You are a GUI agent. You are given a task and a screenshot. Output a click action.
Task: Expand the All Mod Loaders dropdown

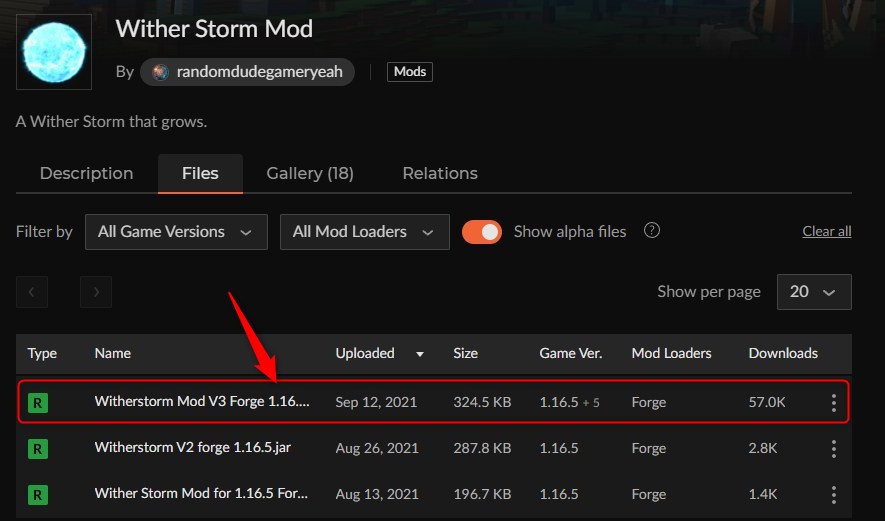365,231
